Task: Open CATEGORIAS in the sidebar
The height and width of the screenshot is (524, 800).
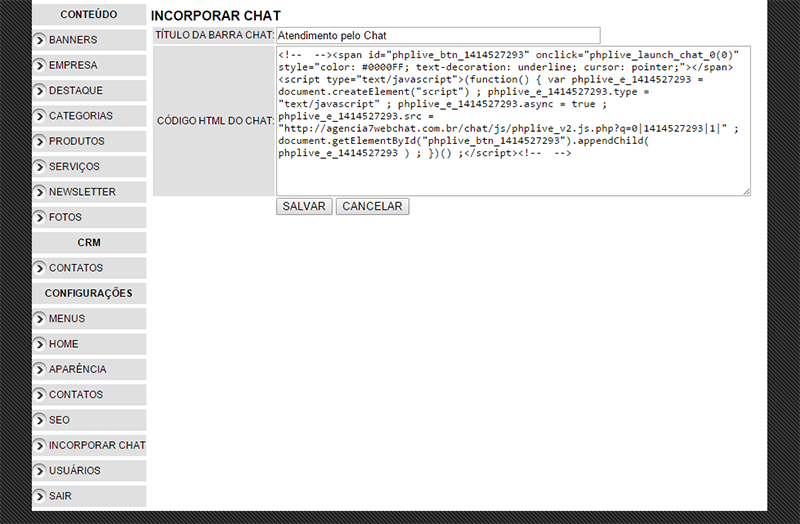Action: pos(89,116)
